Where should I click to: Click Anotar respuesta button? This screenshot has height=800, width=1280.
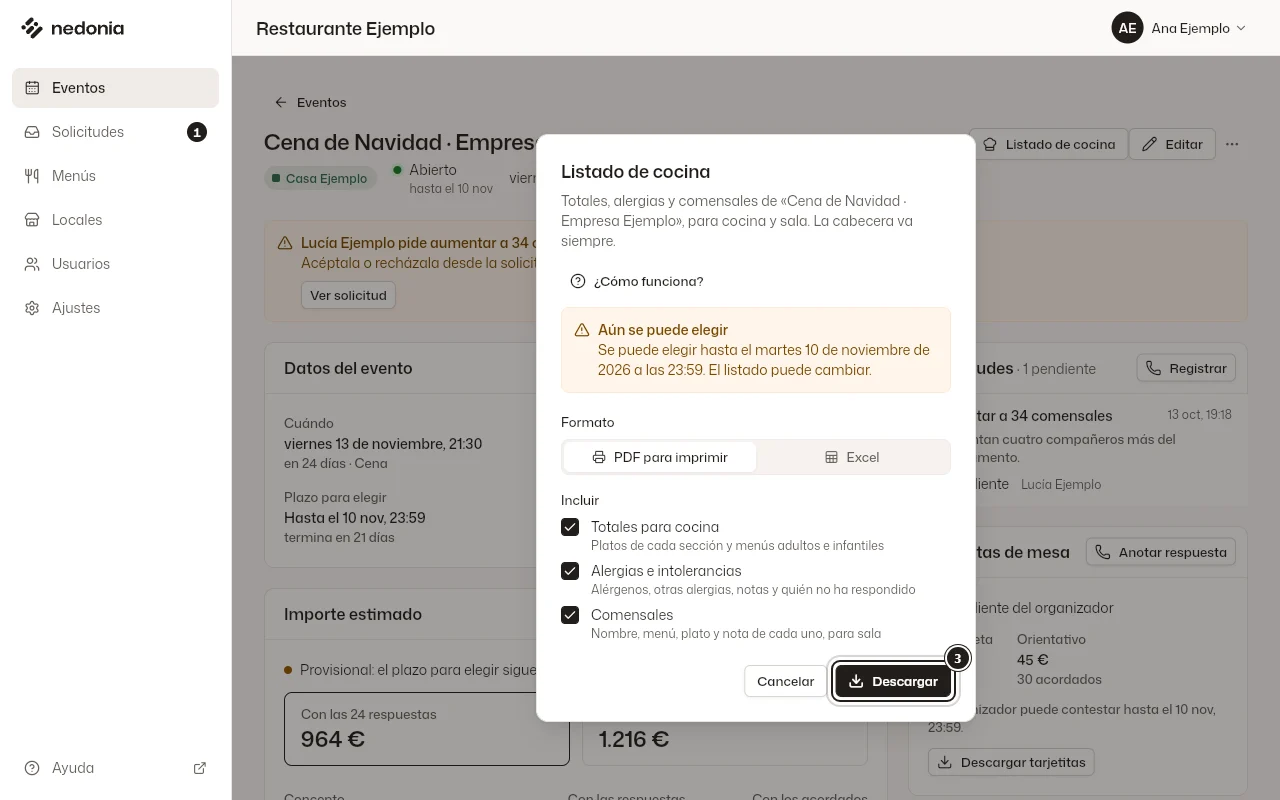1161,552
